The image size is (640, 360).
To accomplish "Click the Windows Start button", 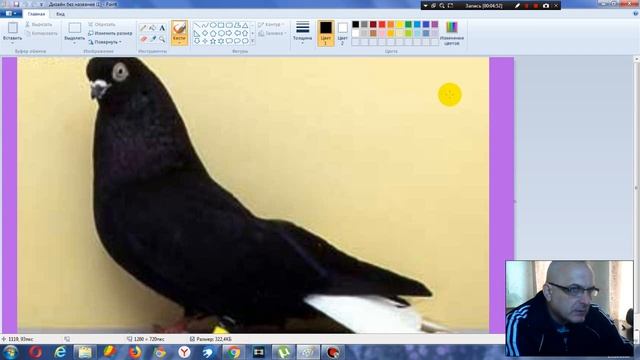I will [10, 352].
